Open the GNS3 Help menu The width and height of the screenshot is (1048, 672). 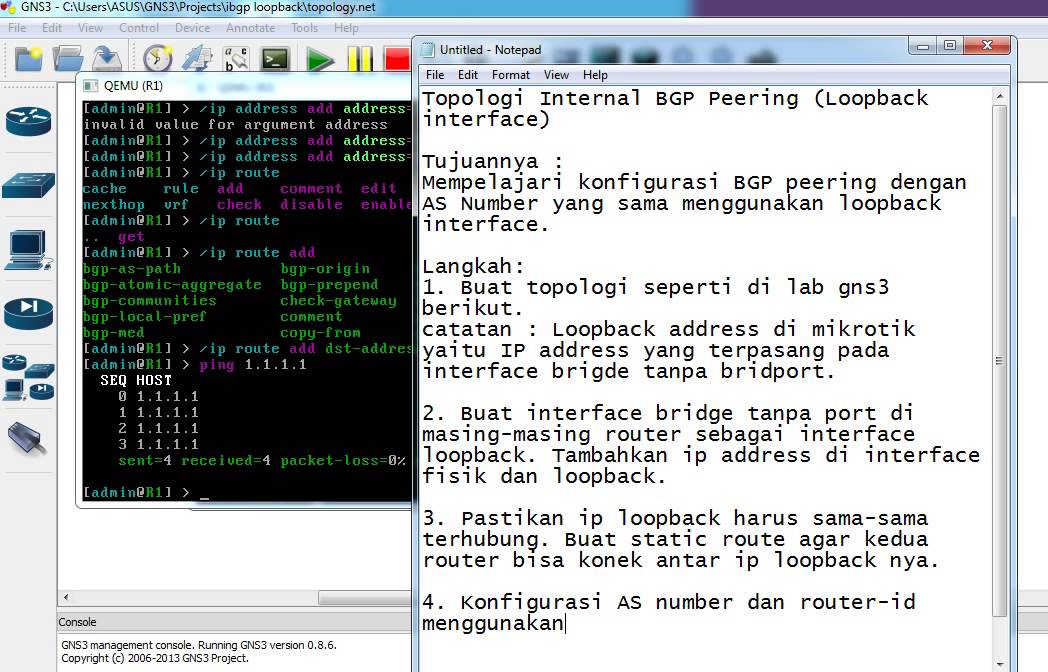346,28
